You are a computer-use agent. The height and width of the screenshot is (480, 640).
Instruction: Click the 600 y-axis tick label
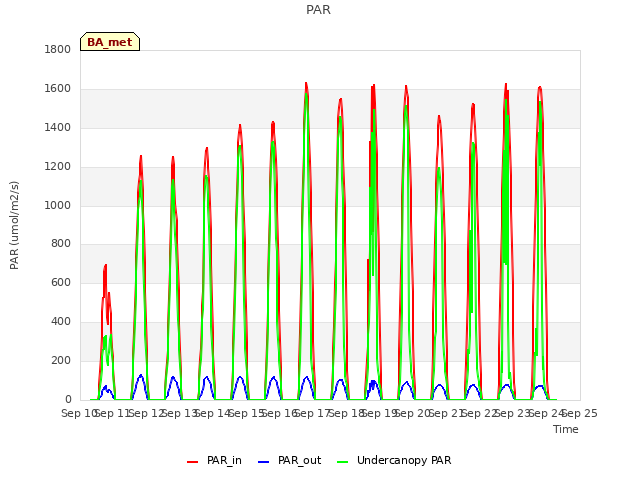(x=61, y=282)
